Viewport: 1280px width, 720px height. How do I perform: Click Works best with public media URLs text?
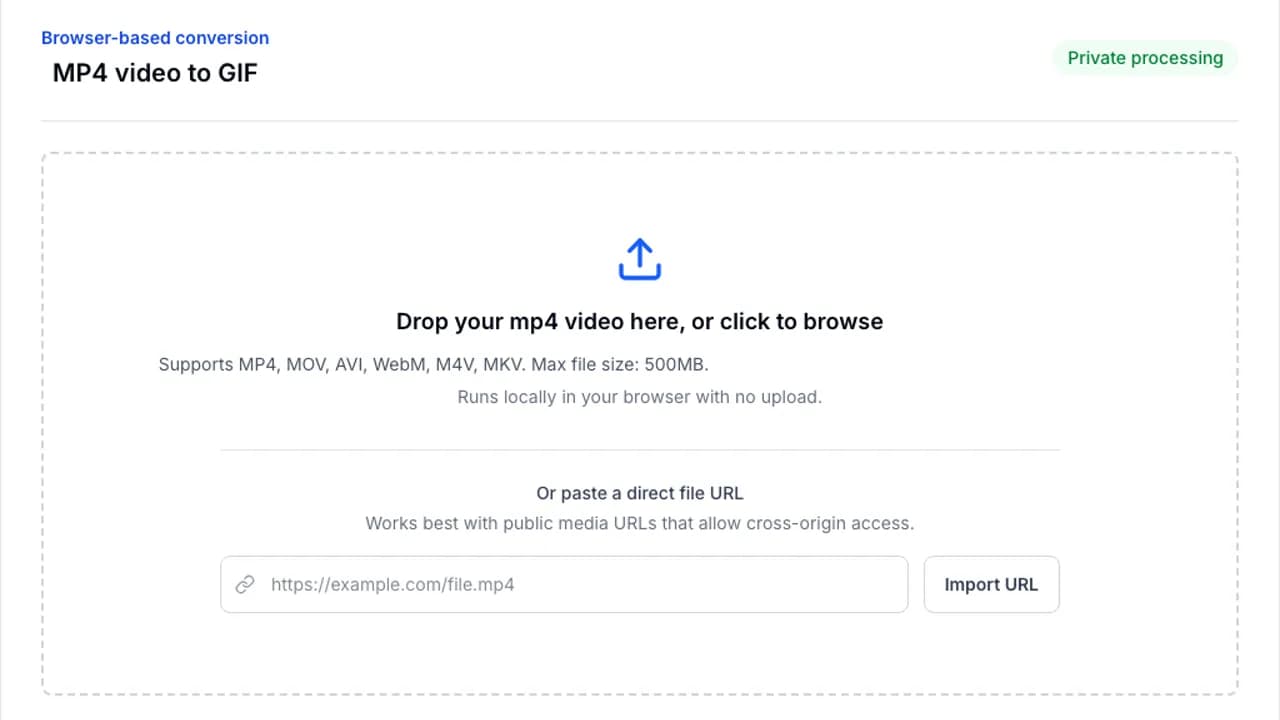(640, 523)
